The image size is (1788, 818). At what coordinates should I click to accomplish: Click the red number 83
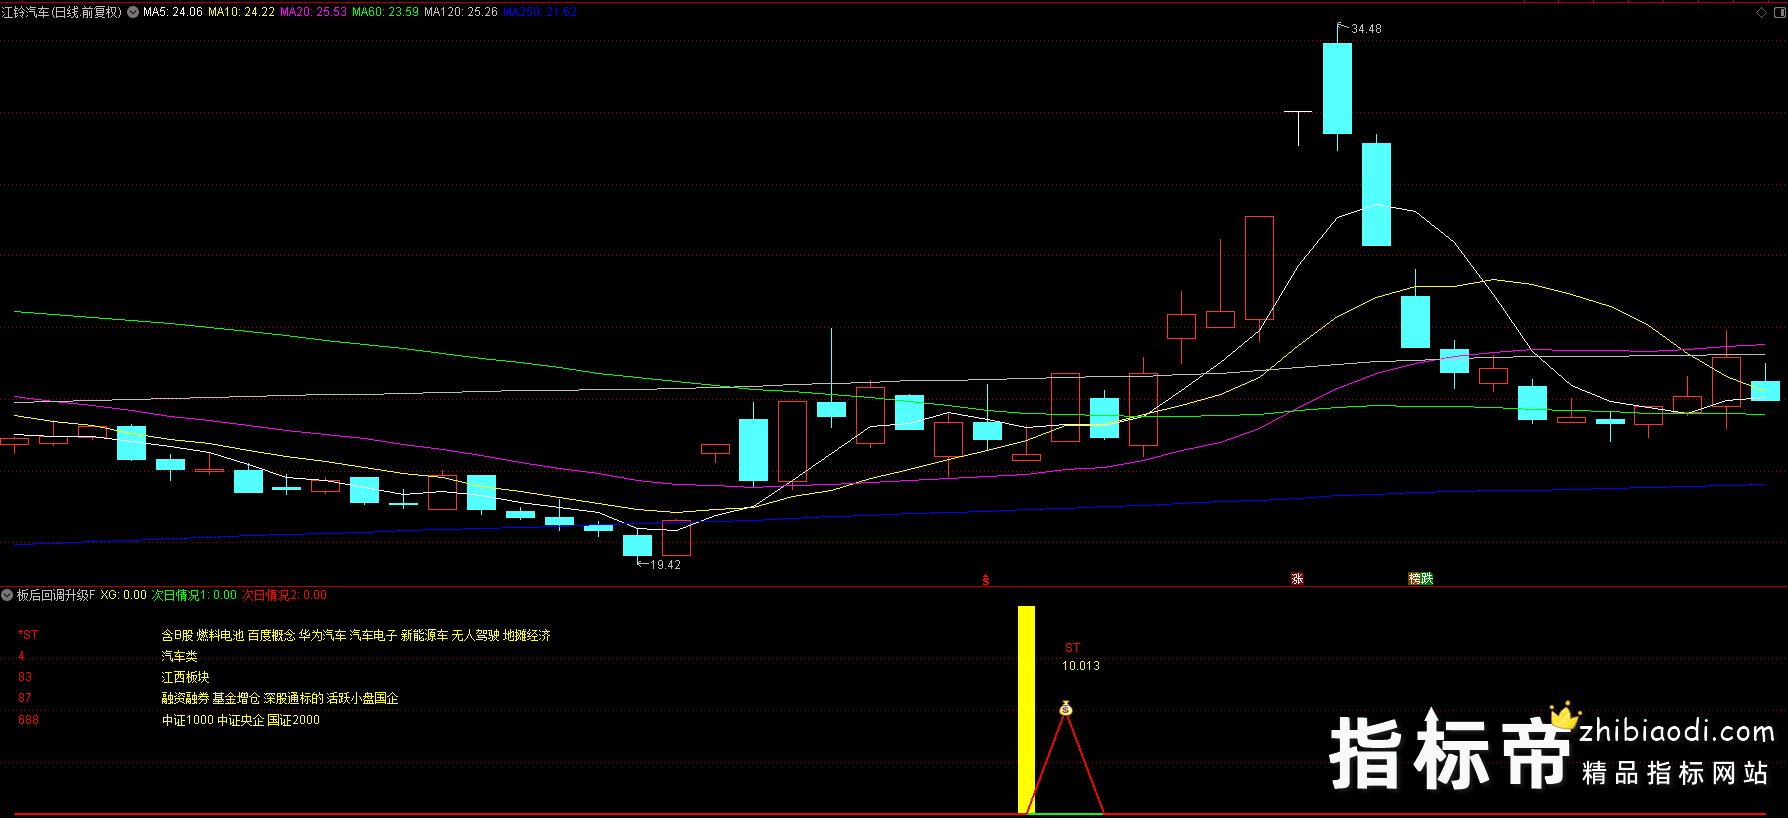pyautogui.click(x=25, y=677)
